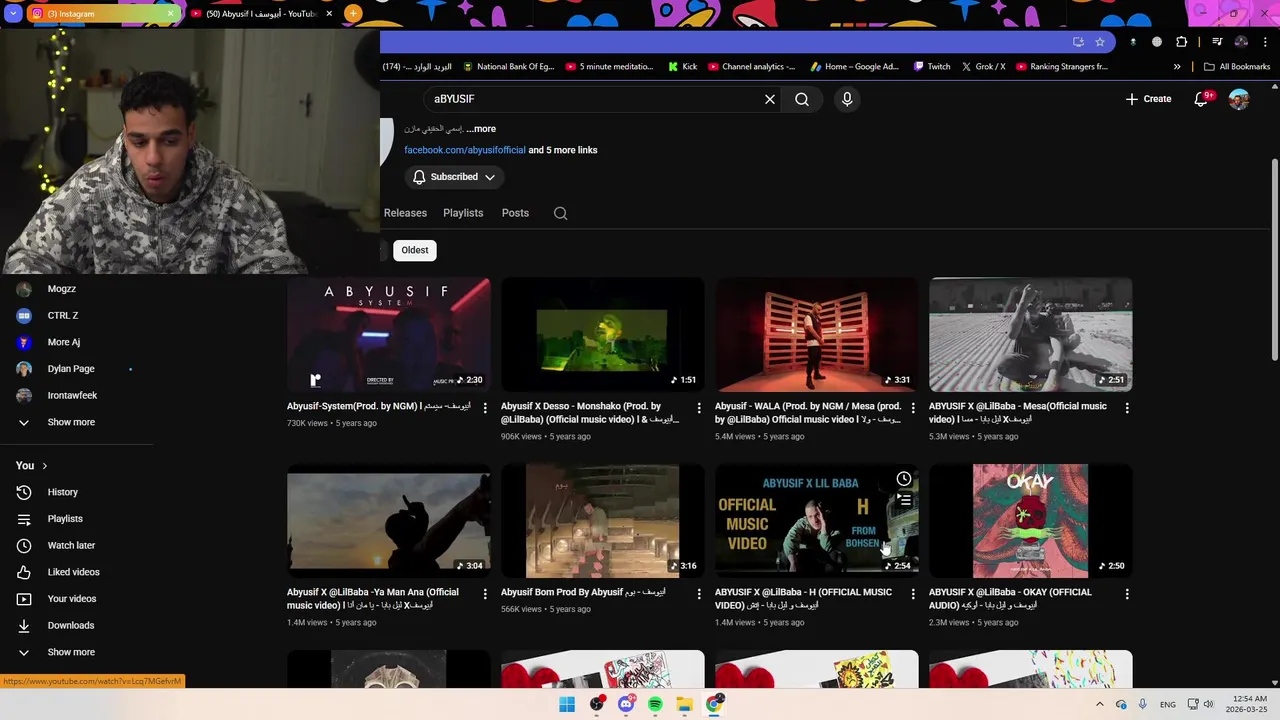Open facebook.com/abyusifofficial link
The height and width of the screenshot is (720, 1280).
464,150
